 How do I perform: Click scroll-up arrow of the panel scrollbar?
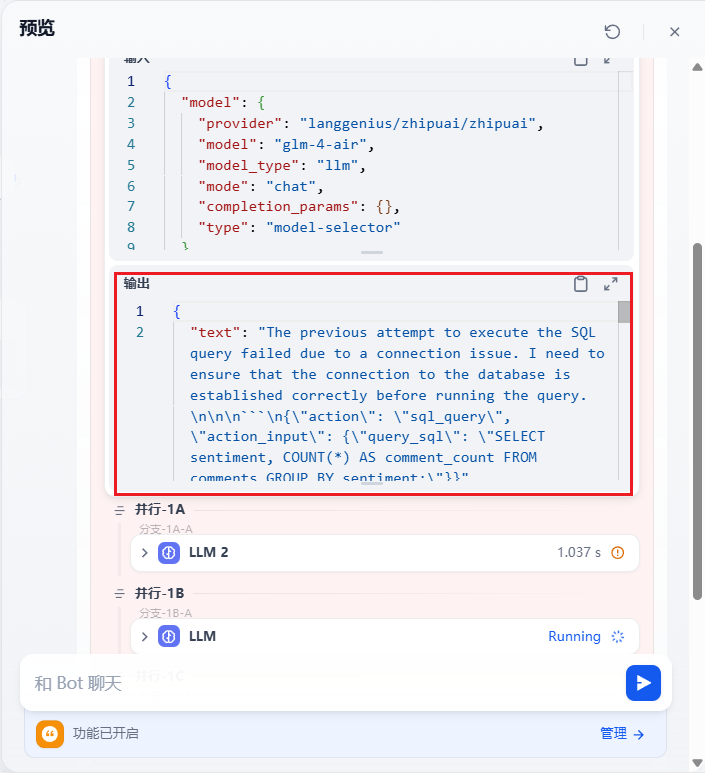(697, 68)
